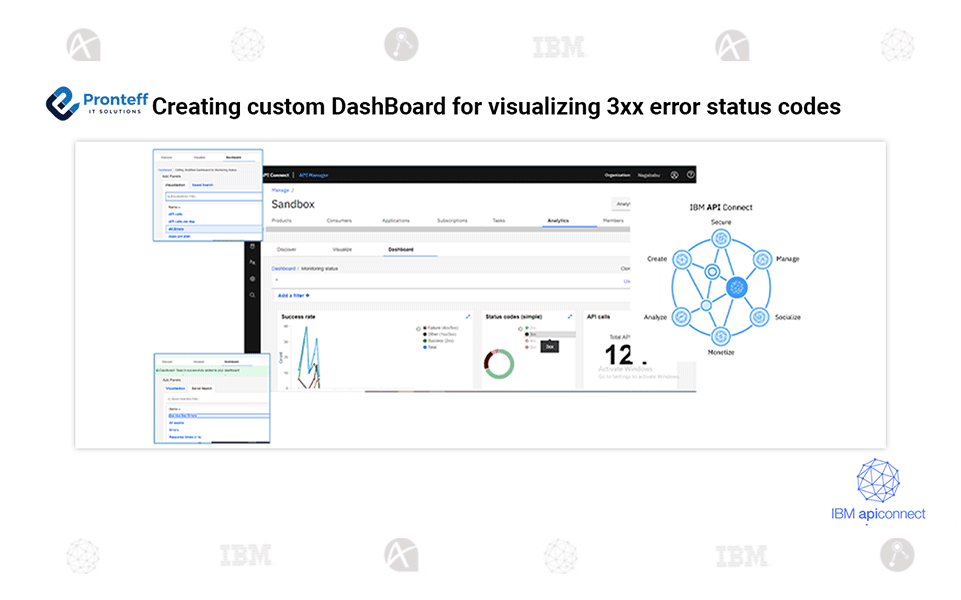This screenshot has height=600, width=961.
Task: Sort list by Name column header
Action: coord(175,207)
